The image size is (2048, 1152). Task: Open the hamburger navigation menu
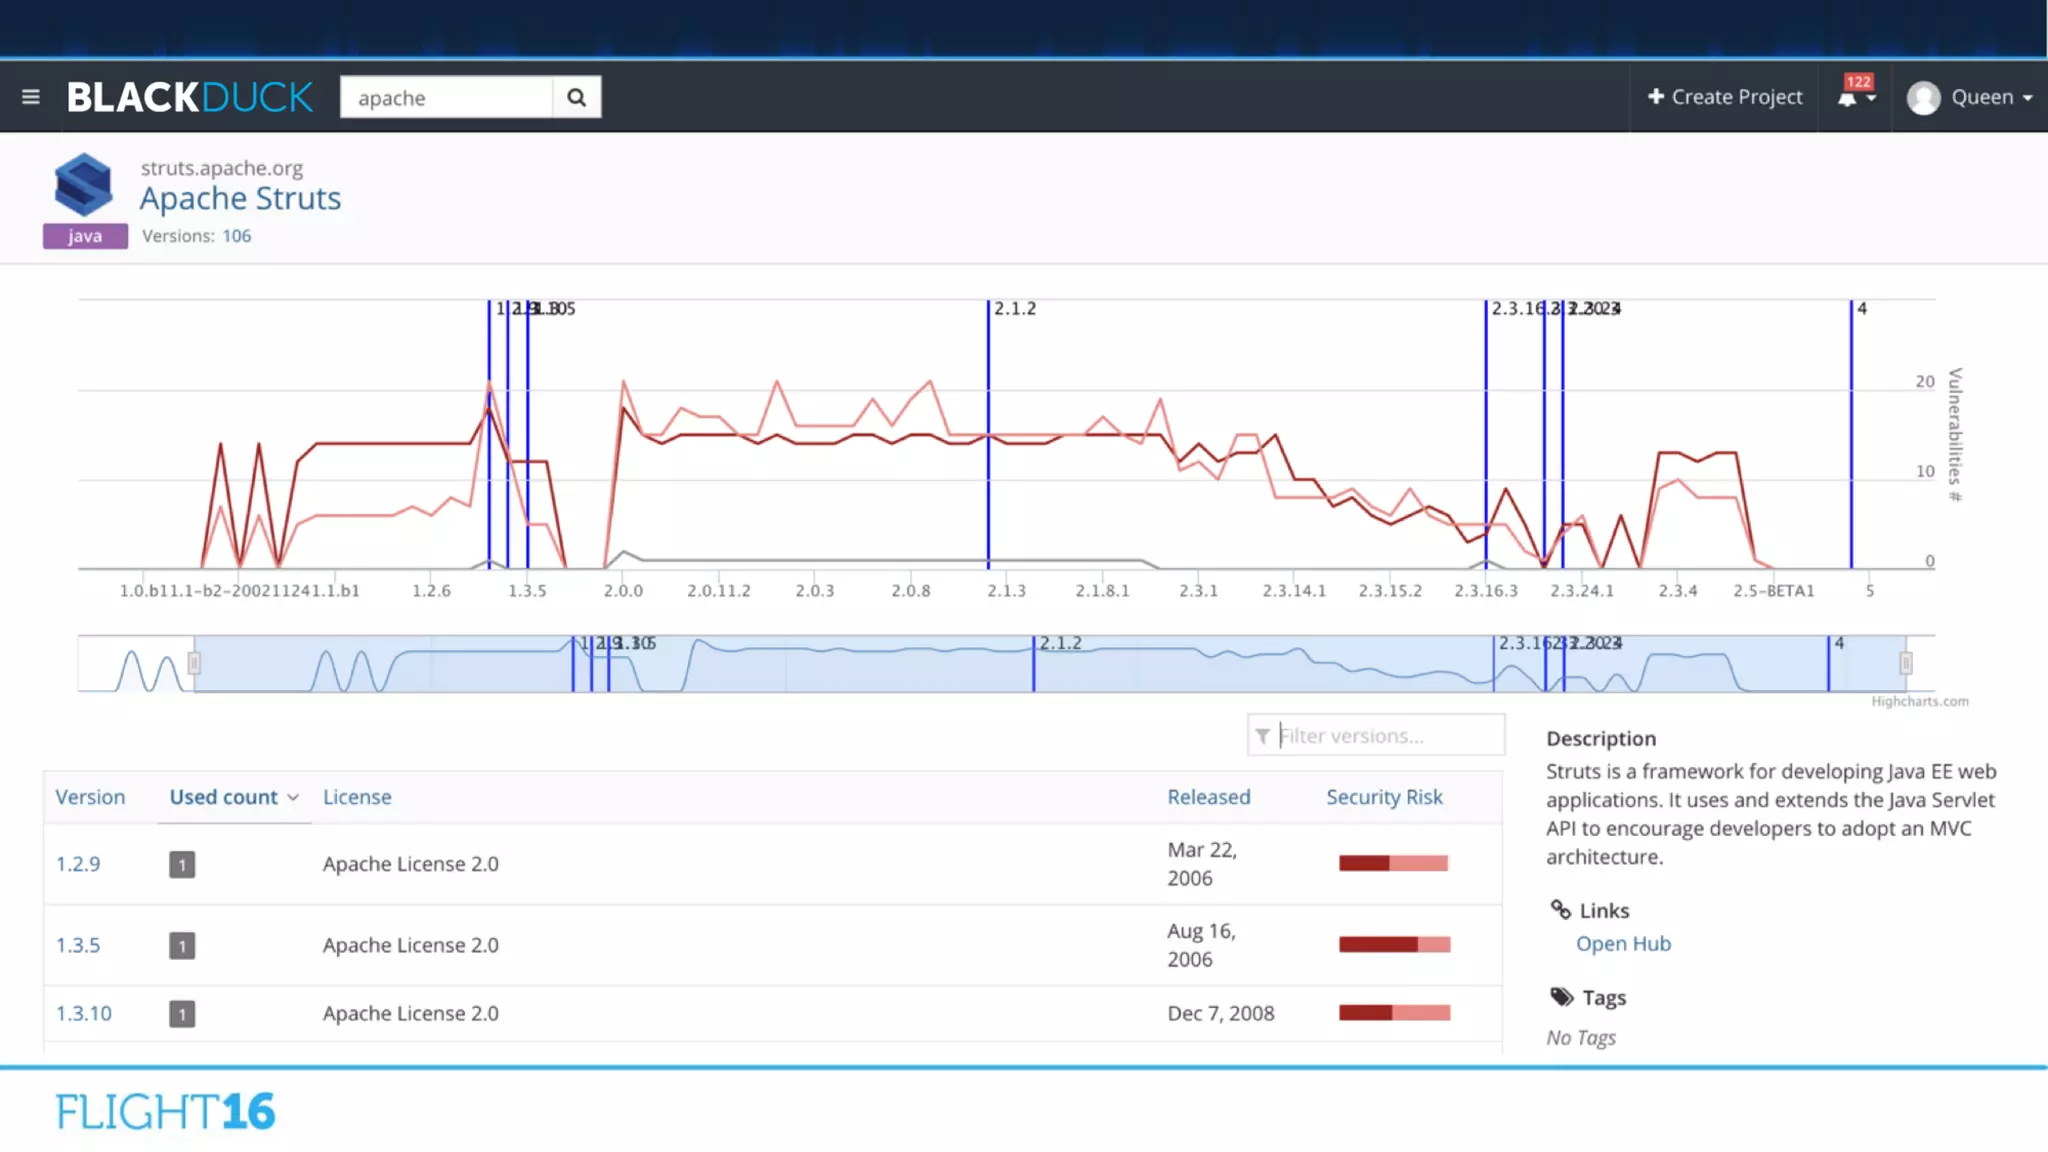coord(30,97)
